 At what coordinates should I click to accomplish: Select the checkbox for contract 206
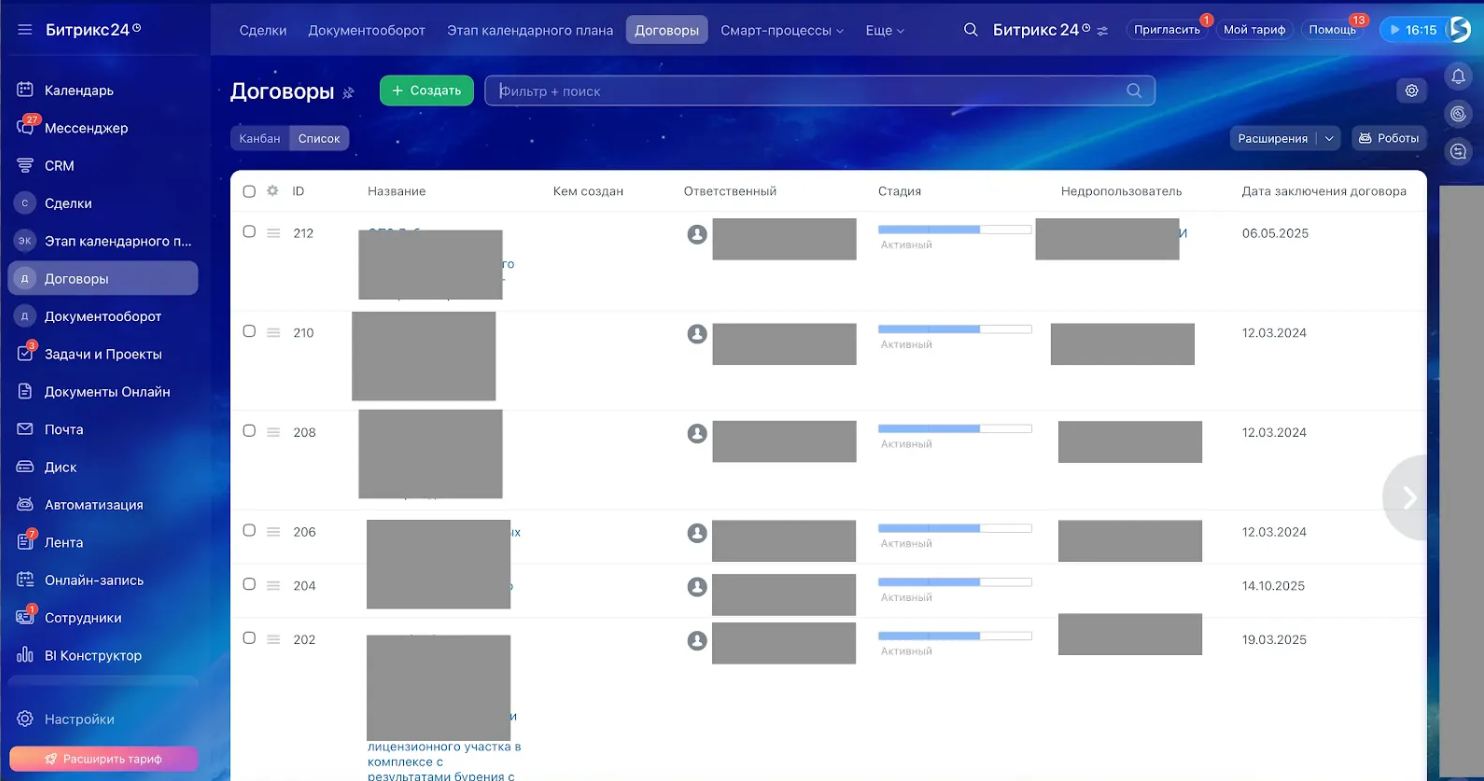(x=249, y=531)
